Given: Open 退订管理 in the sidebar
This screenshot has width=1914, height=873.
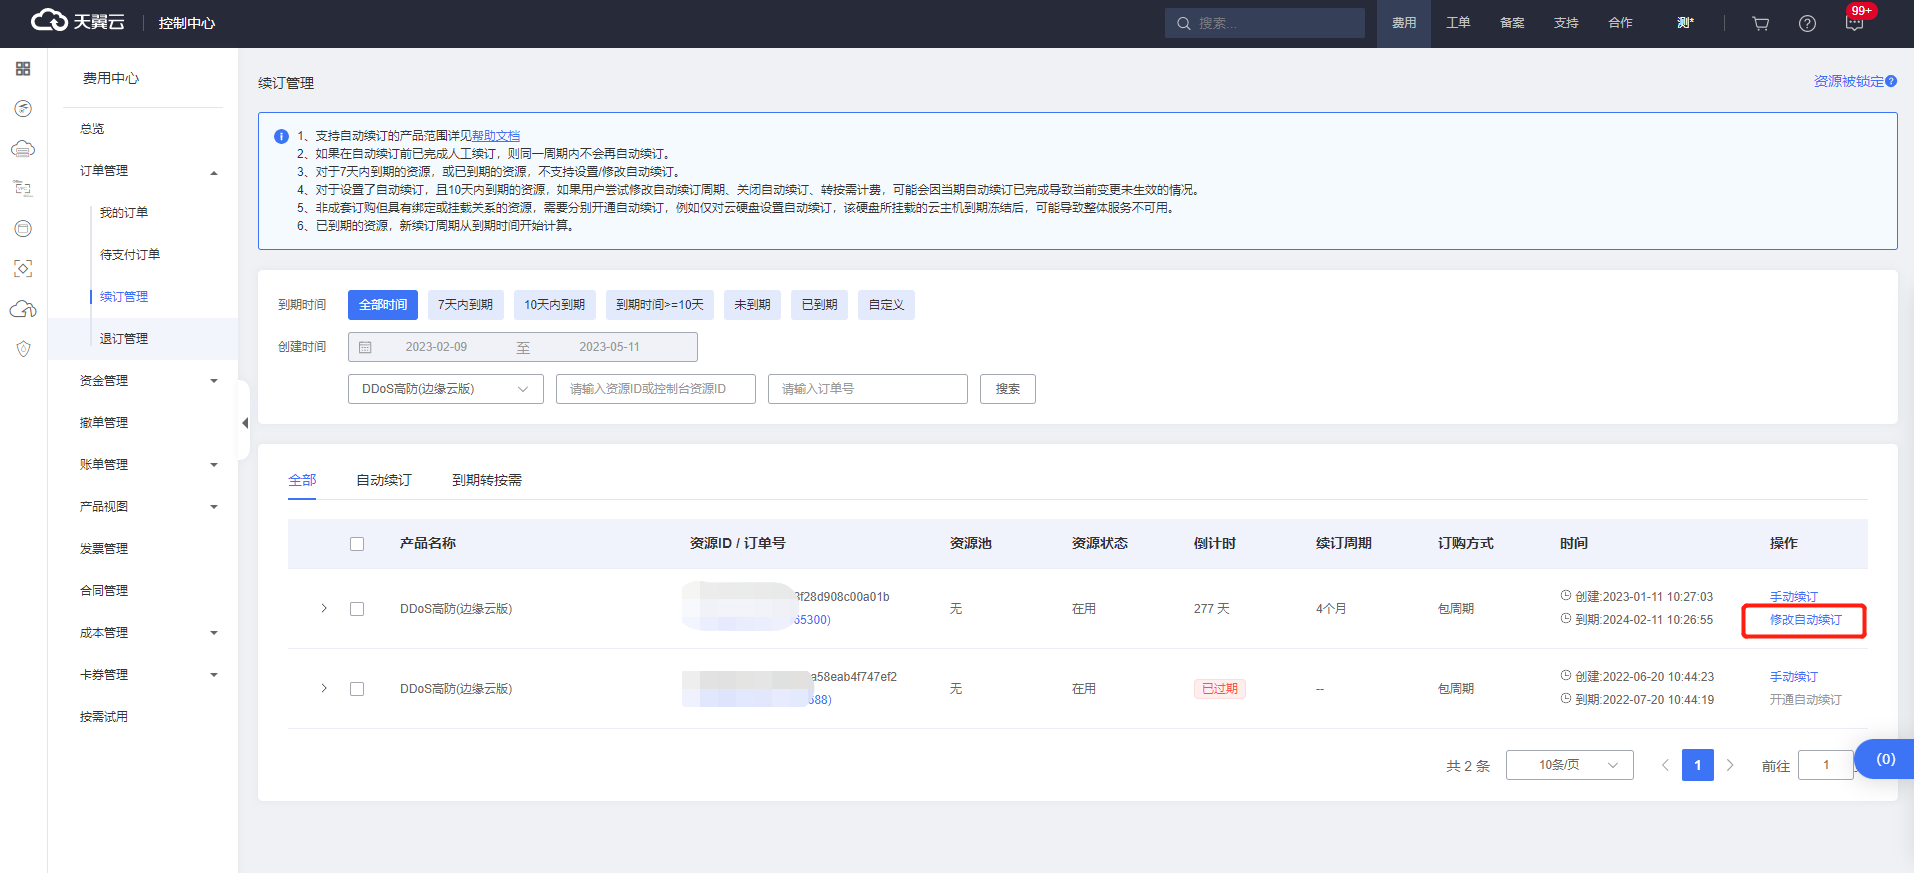Looking at the screenshot, I should click(x=124, y=339).
